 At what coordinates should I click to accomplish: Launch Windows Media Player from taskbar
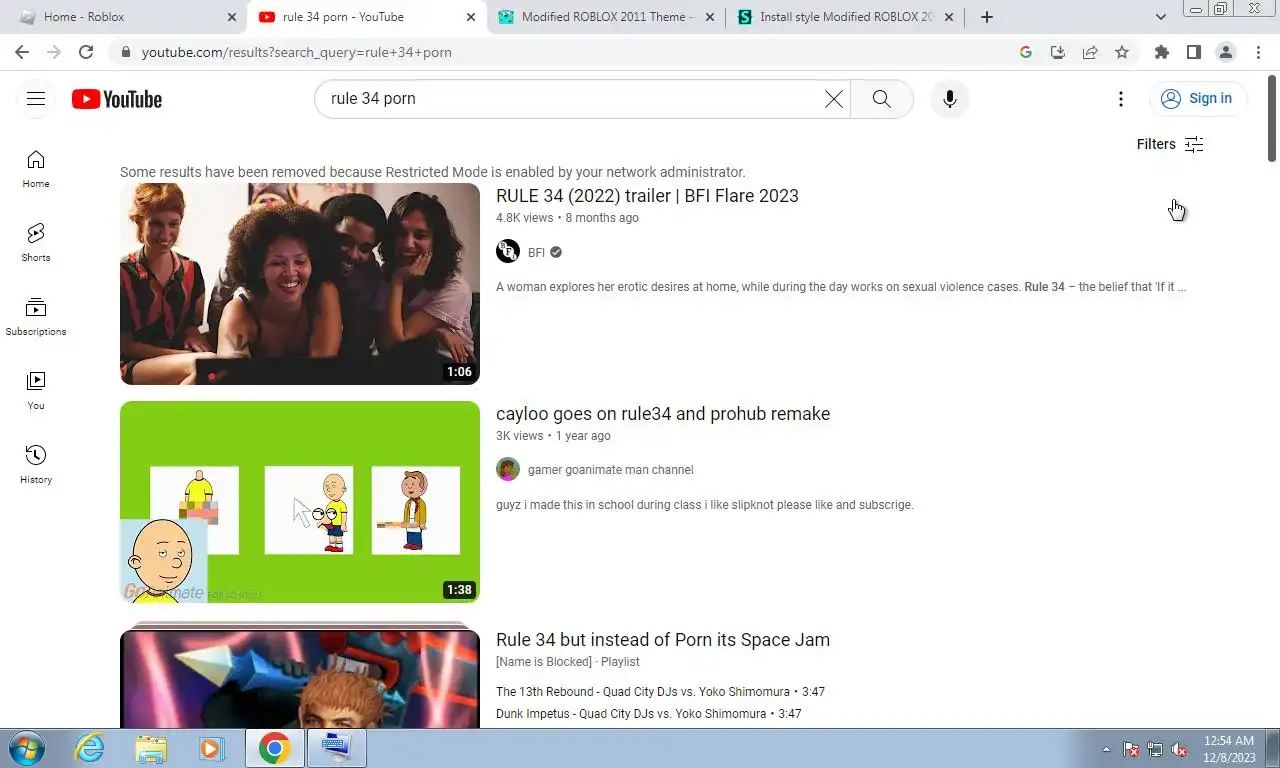coord(211,748)
